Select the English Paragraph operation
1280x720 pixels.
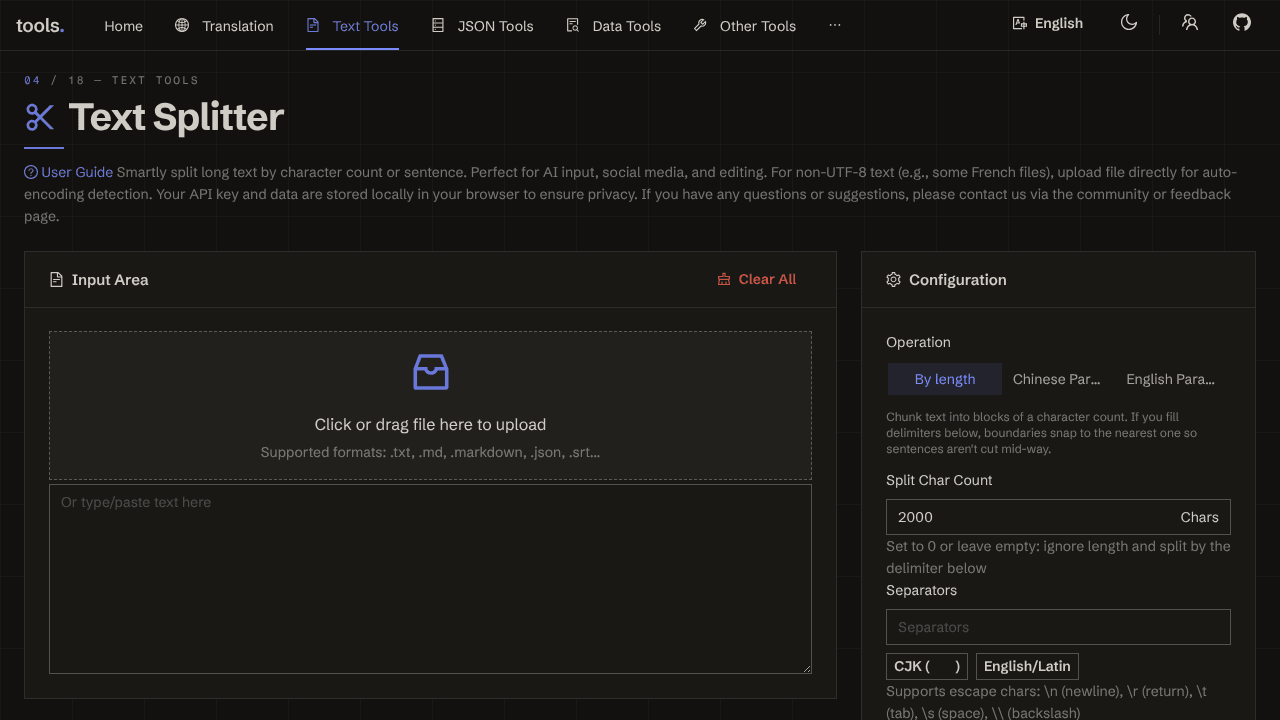1170,379
